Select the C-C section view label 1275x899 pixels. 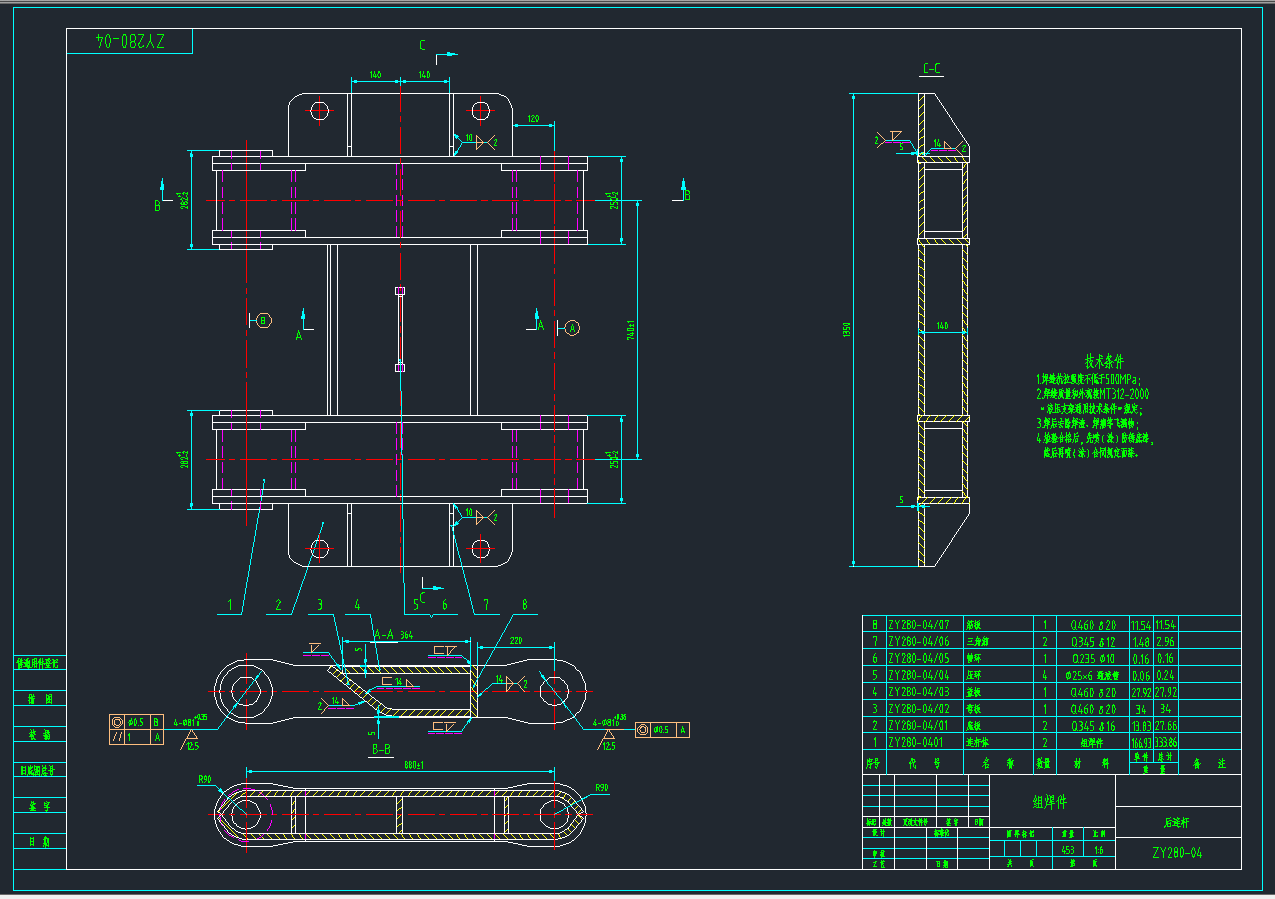[931, 69]
